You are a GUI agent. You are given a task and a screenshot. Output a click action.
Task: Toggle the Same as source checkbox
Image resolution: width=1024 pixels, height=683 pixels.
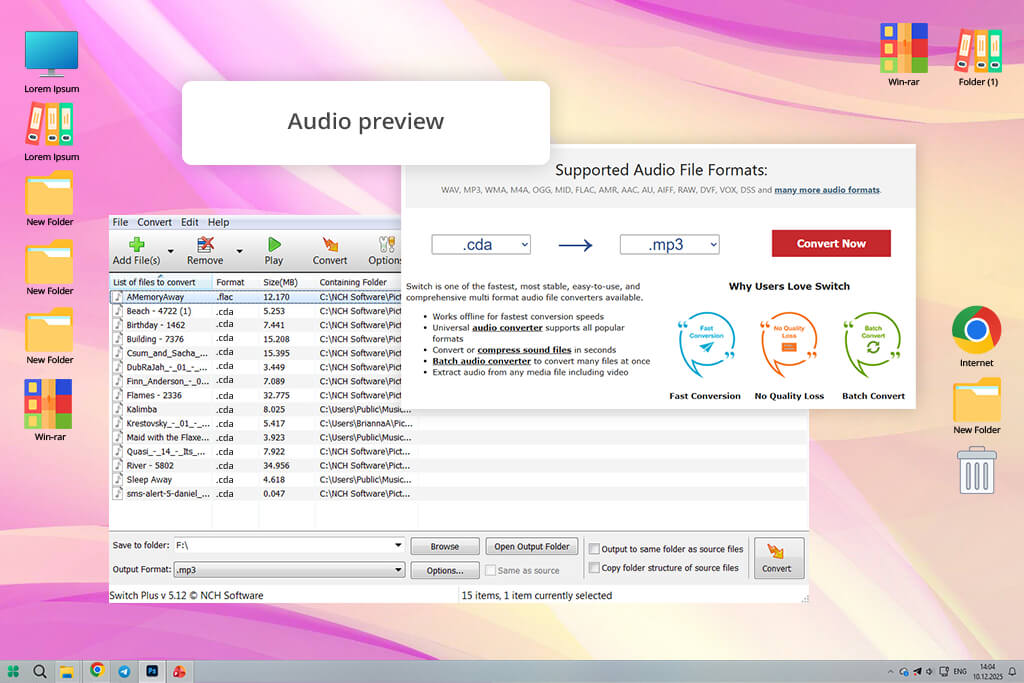(x=490, y=570)
